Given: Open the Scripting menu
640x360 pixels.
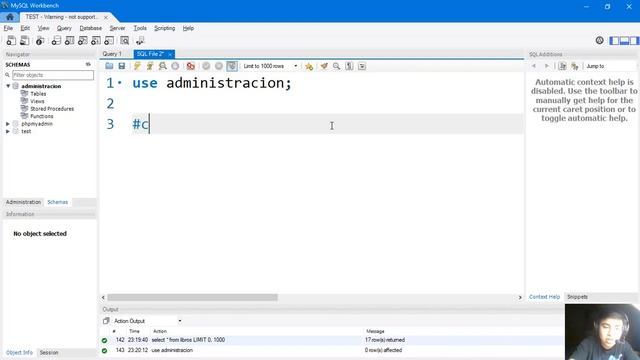Looking at the screenshot, I should 164,28.
